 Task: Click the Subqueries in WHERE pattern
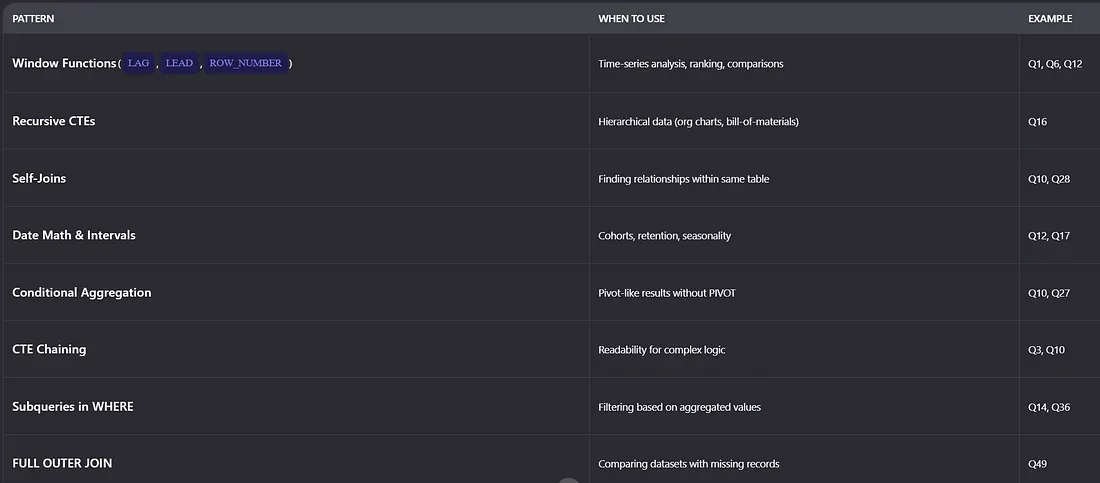pos(73,407)
